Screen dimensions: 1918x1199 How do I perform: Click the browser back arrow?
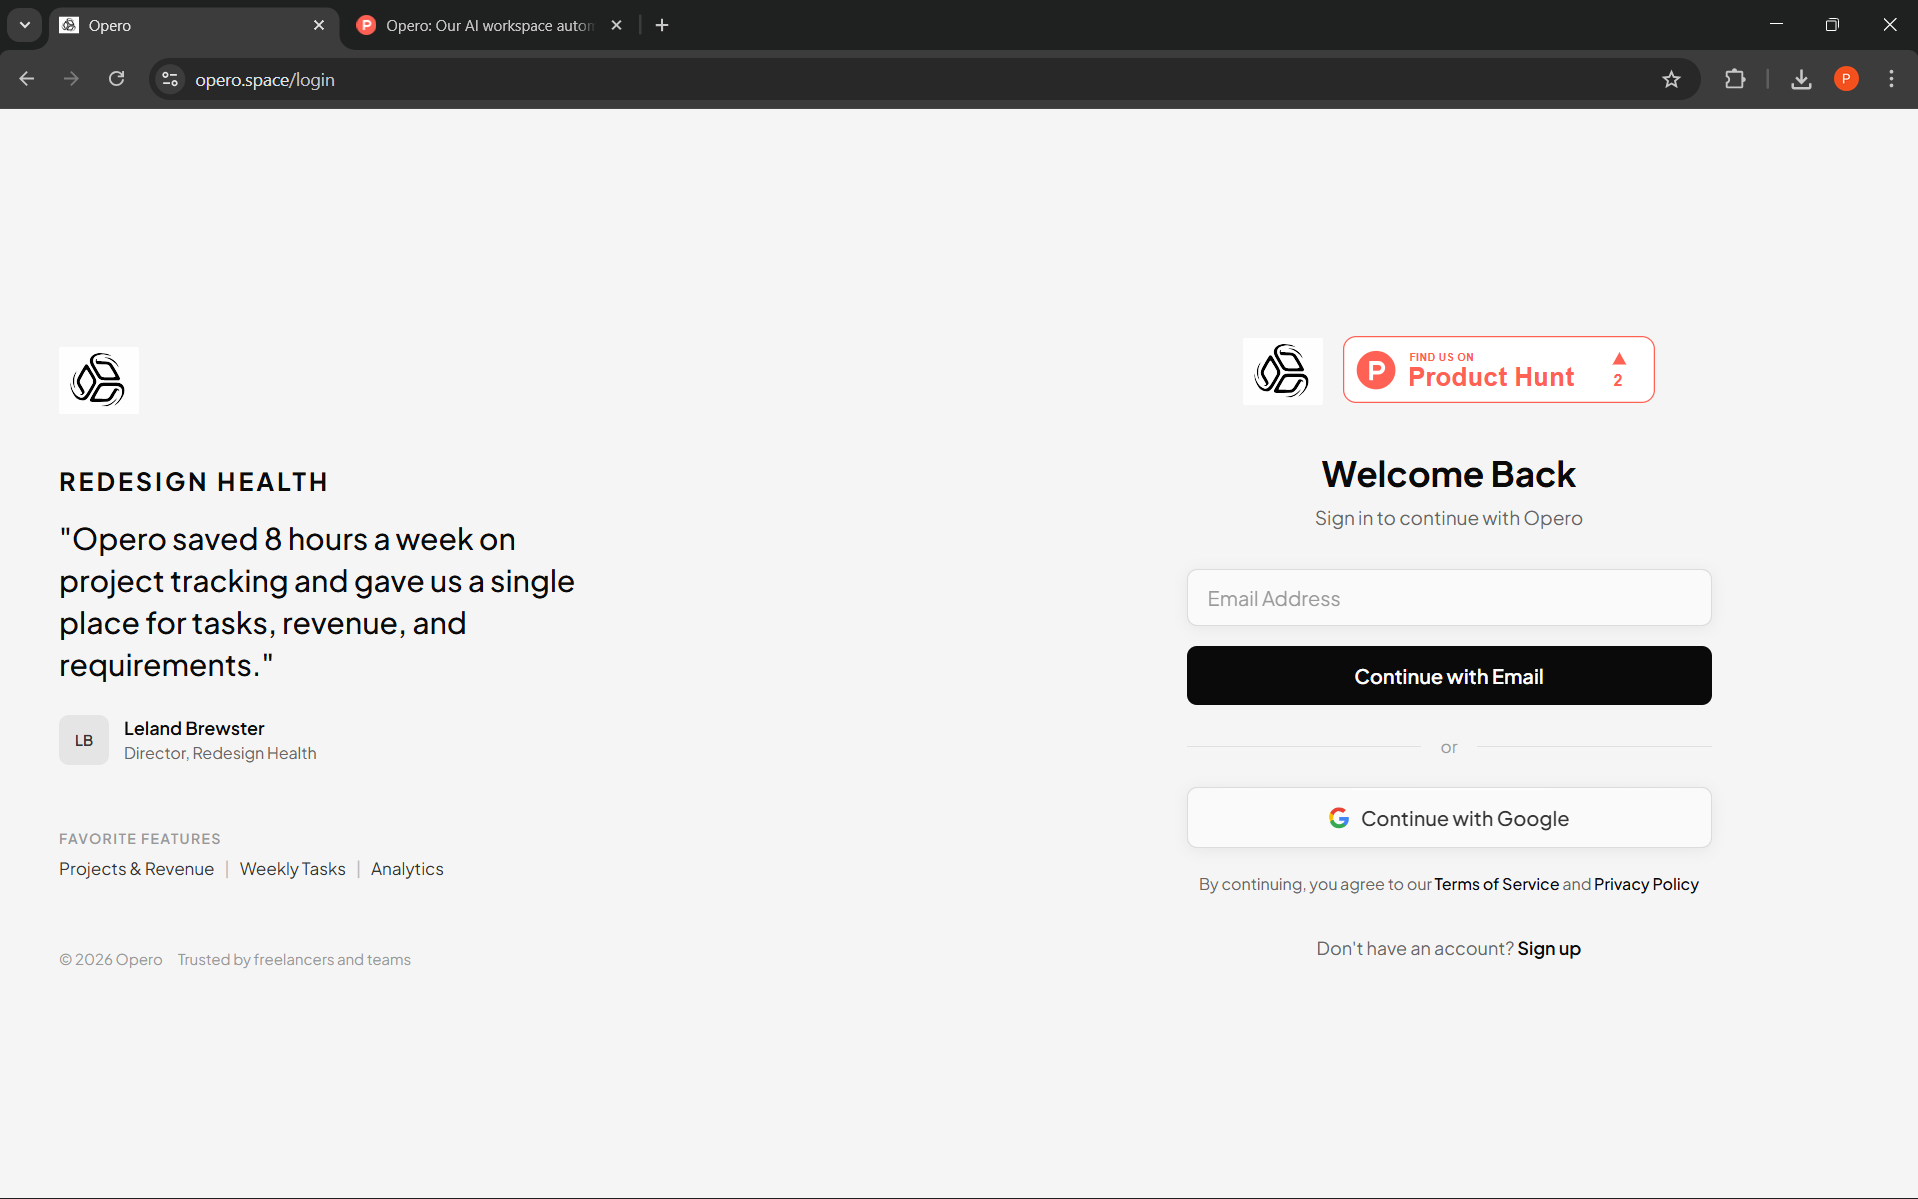(x=27, y=79)
